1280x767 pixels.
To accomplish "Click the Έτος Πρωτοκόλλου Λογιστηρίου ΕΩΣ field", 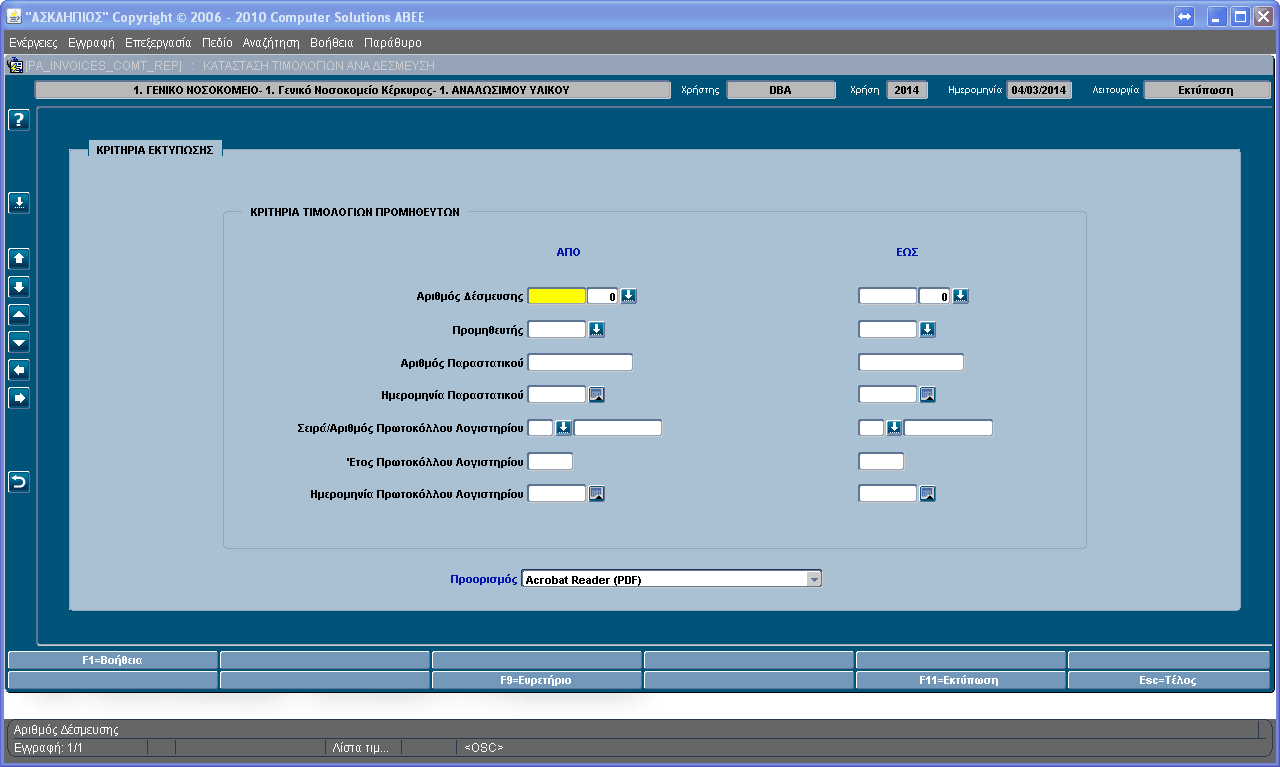I will click(x=881, y=461).
